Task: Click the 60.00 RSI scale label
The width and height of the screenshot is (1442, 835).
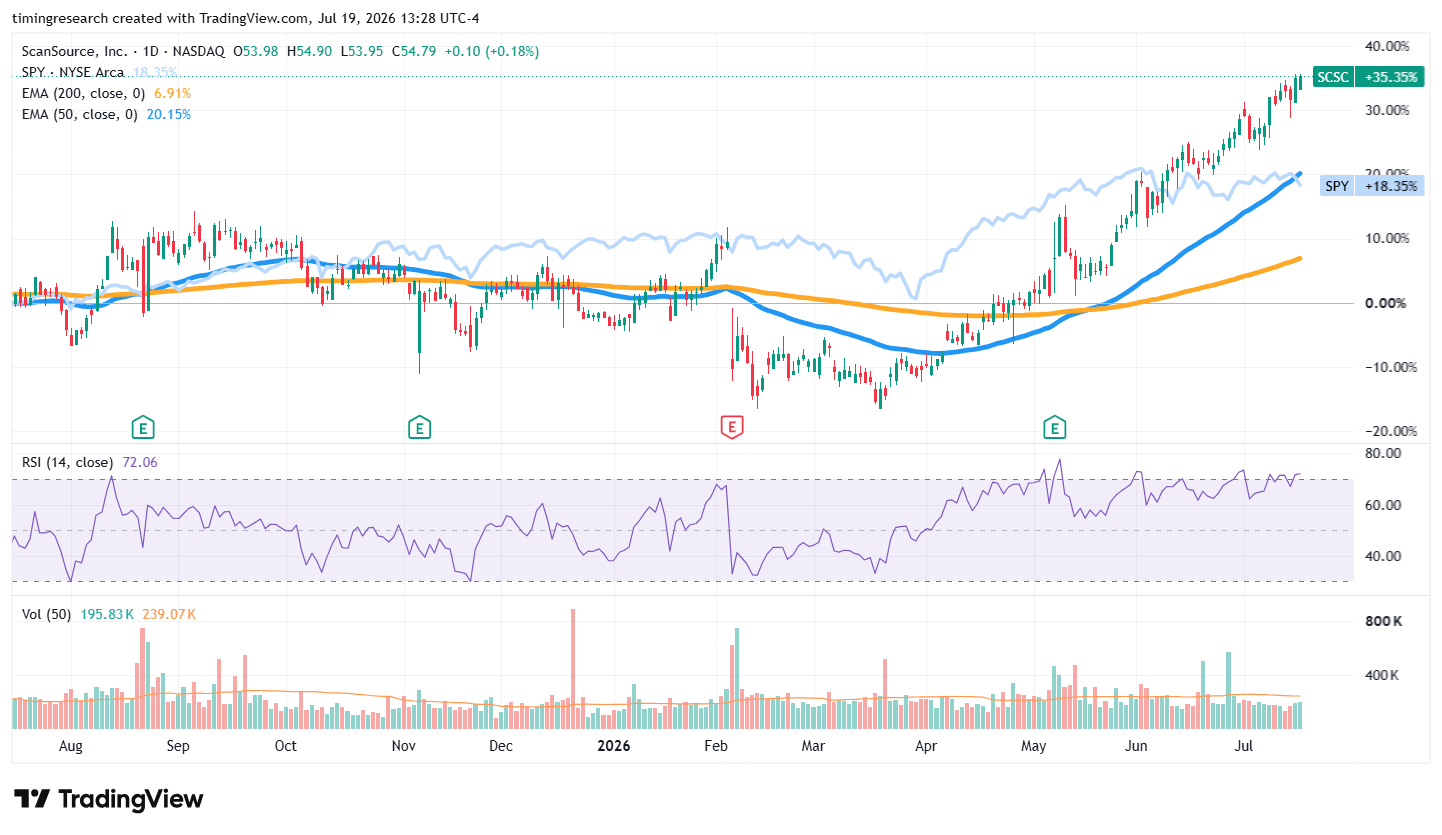Action: pyautogui.click(x=1383, y=505)
